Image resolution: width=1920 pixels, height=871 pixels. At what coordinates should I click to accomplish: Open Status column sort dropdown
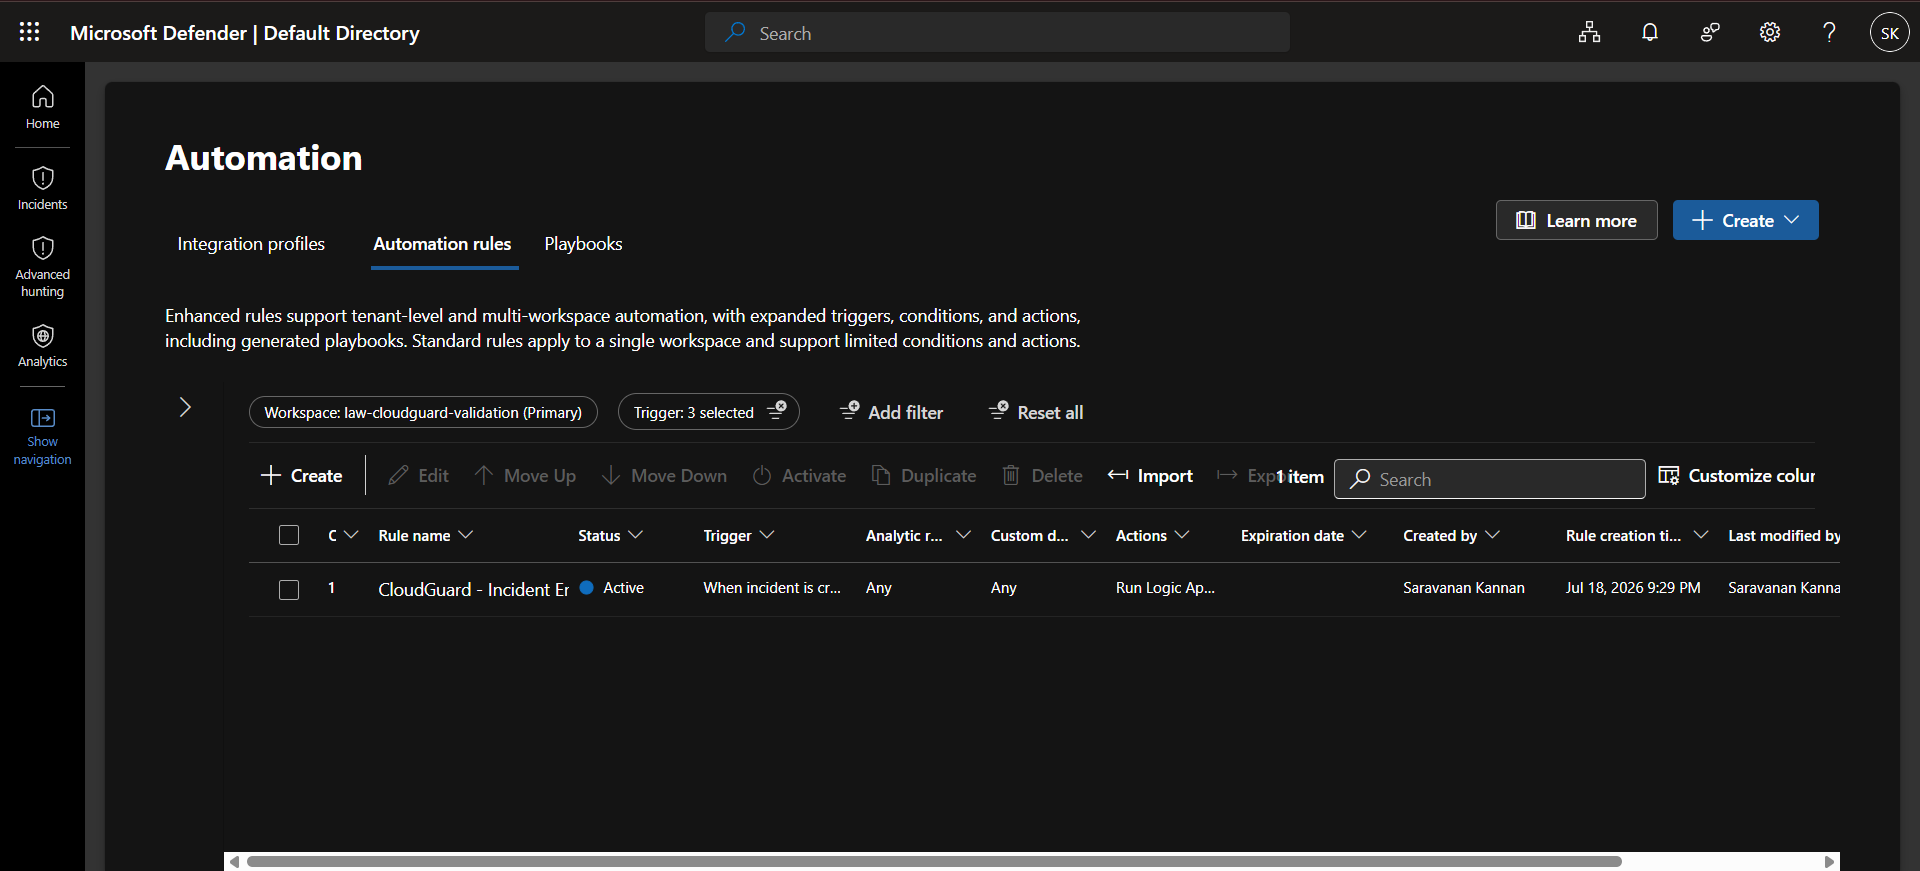click(x=635, y=535)
